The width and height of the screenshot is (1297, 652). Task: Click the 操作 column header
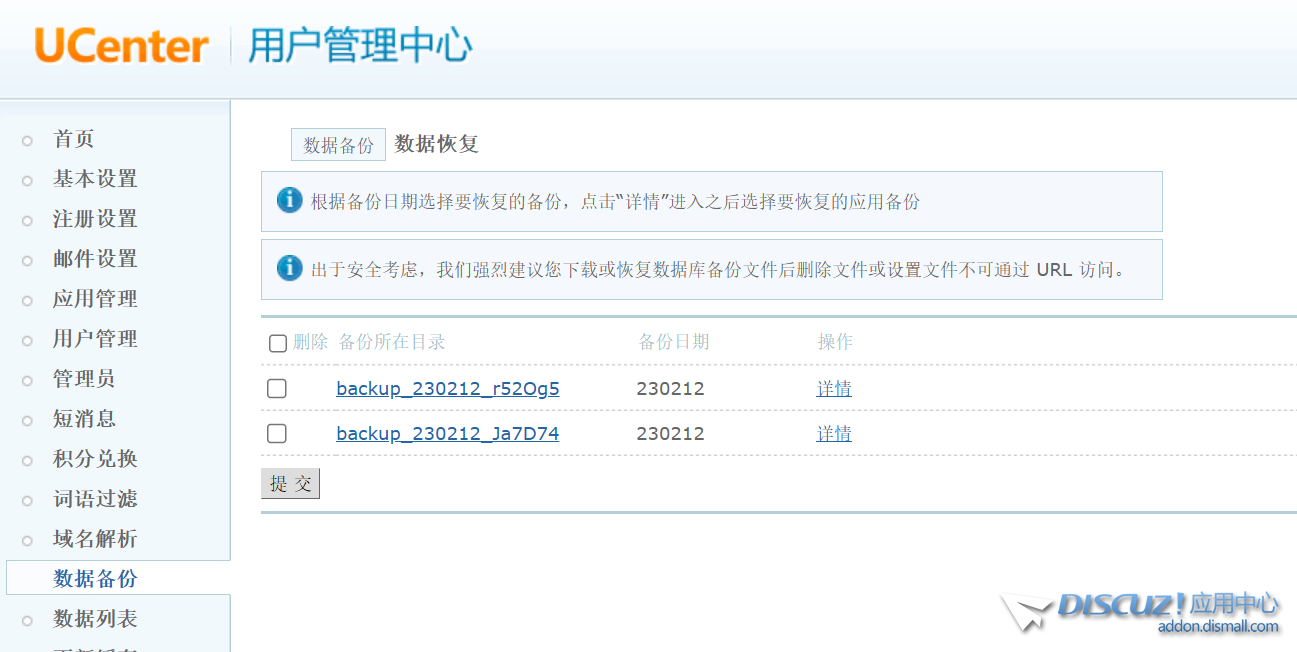pyautogui.click(x=835, y=342)
